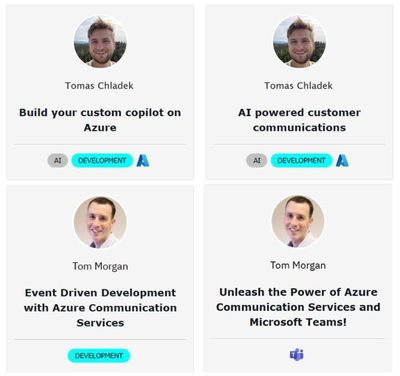Open the Build your custom copilot on Azure session

coord(100,120)
